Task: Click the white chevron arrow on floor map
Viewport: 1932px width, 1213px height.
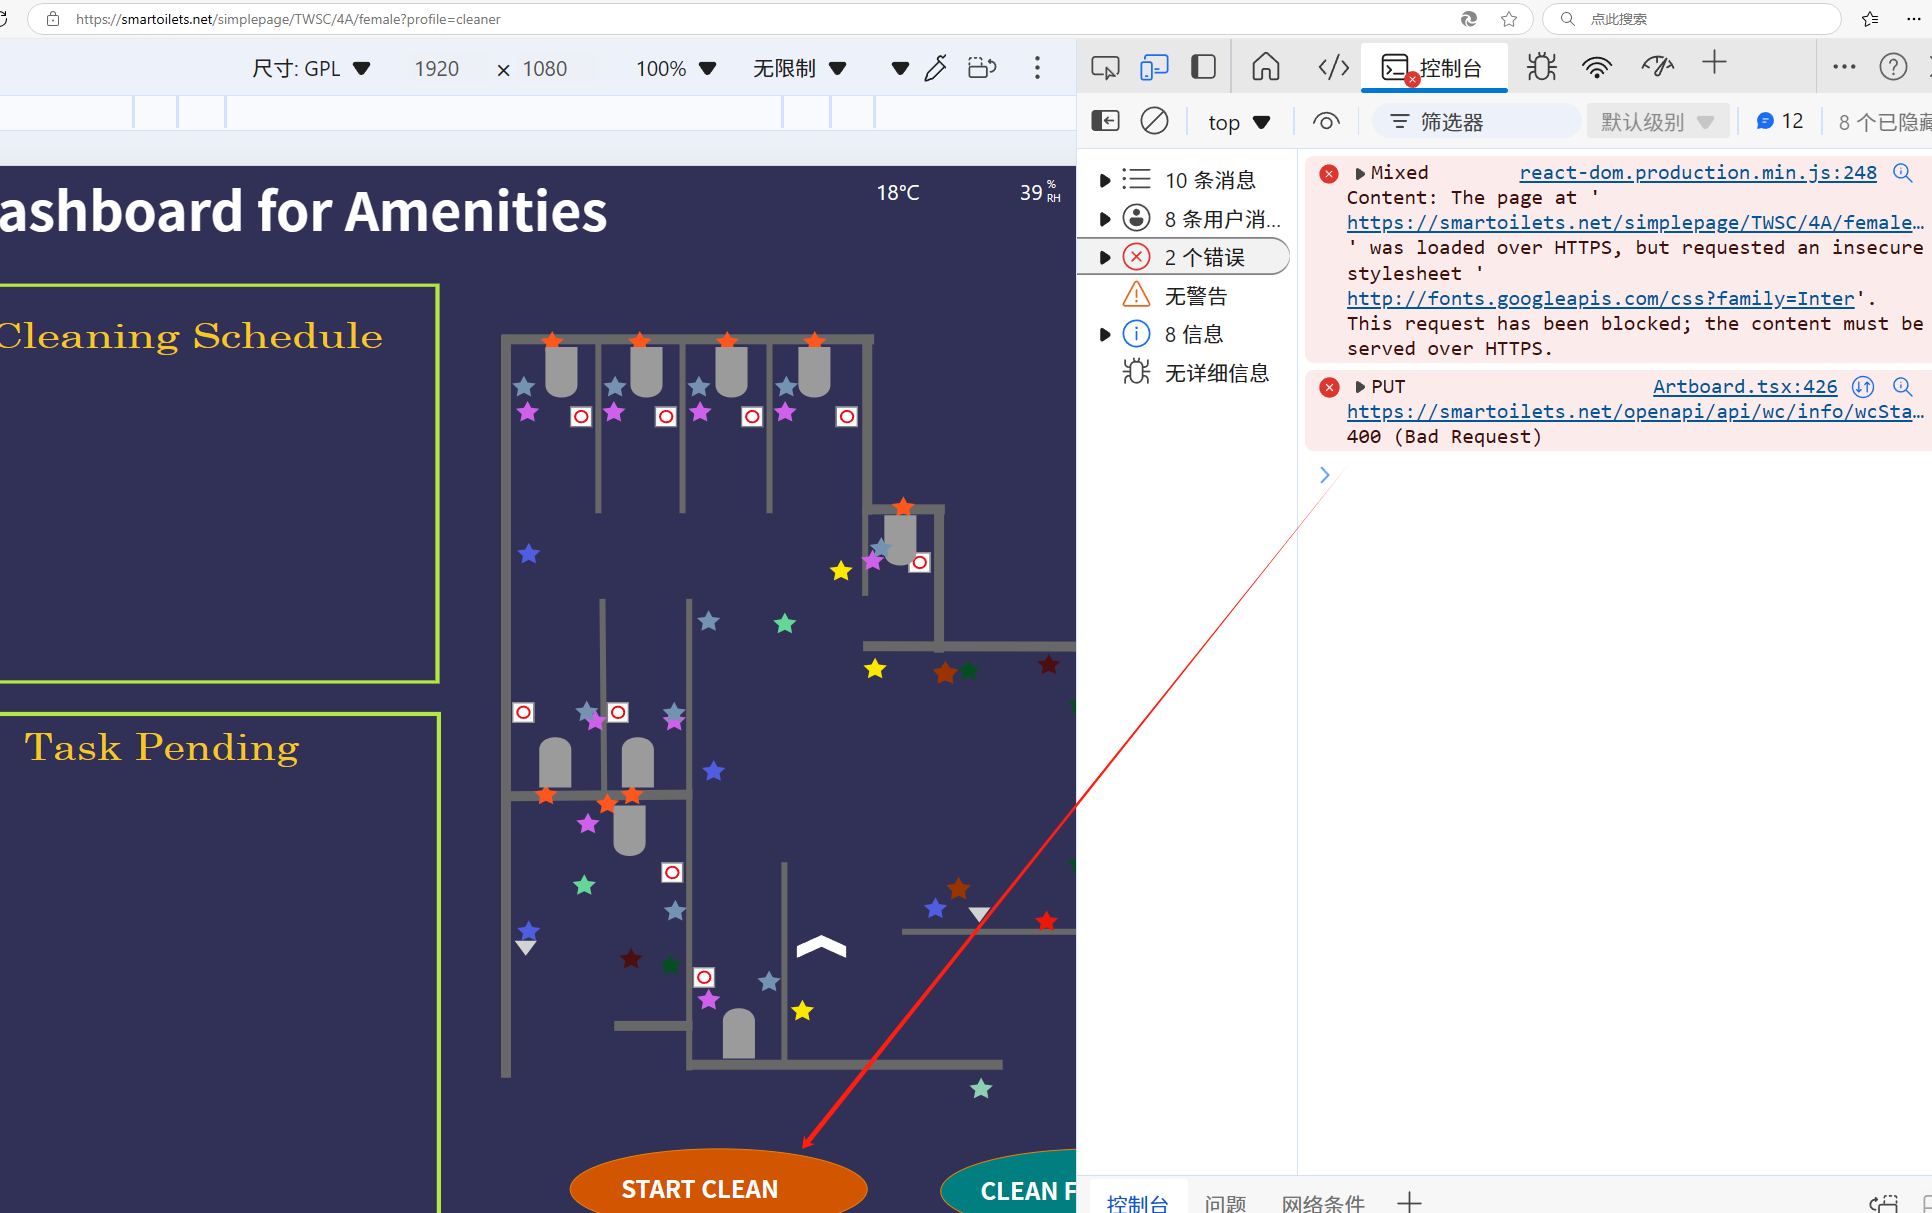Action: tap(821, 945)
